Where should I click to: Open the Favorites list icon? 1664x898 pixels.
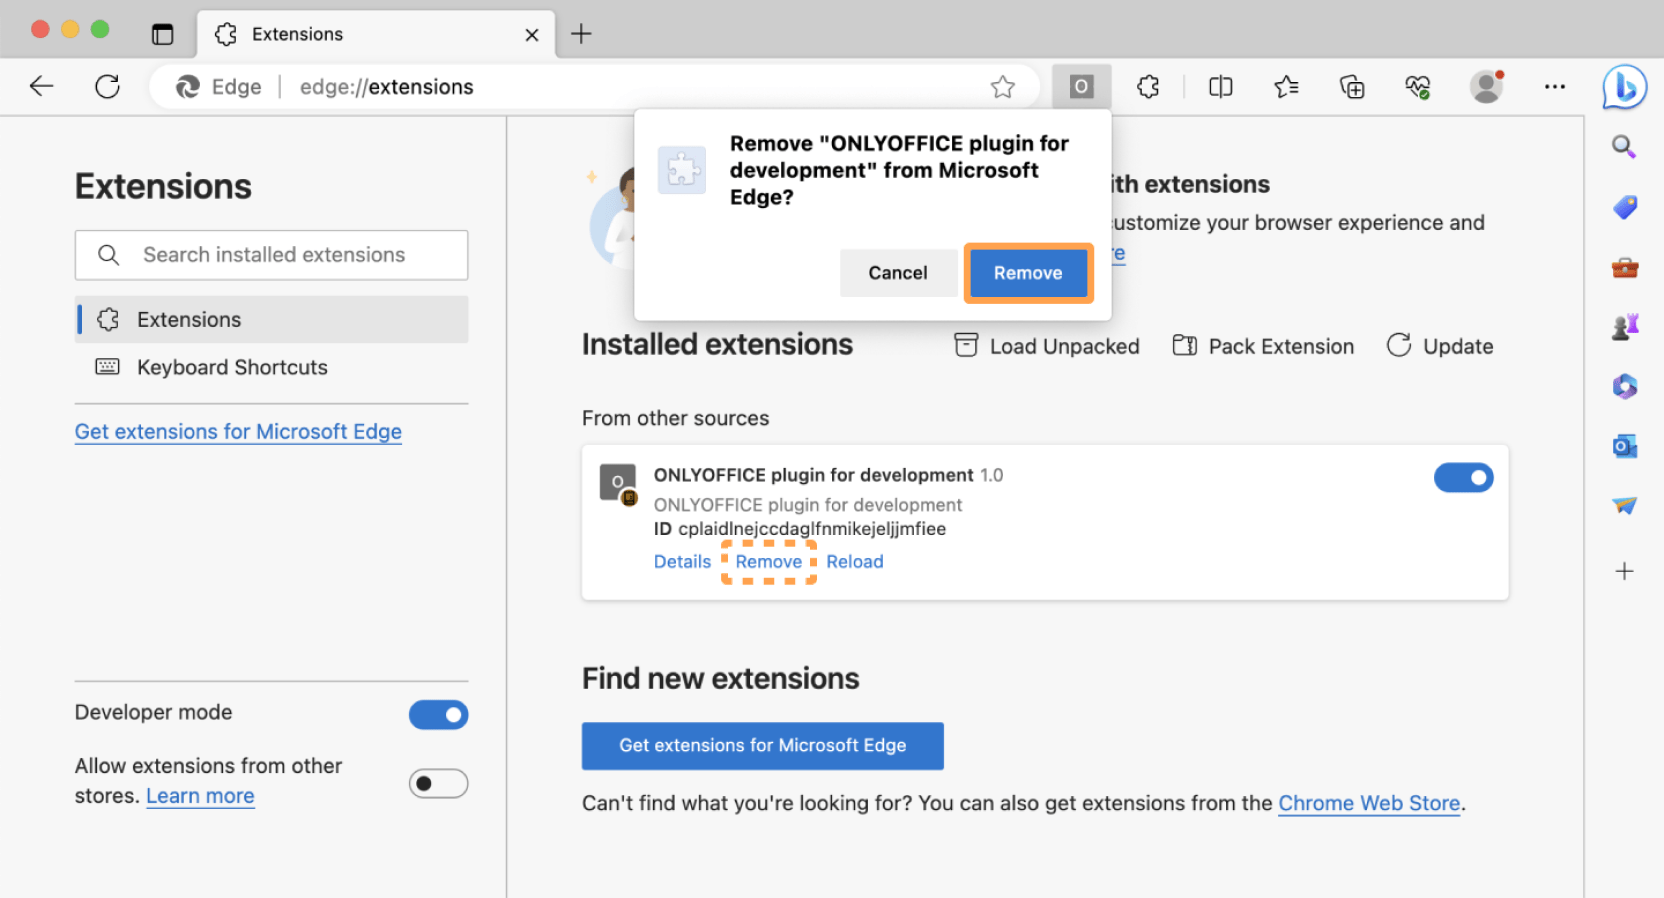(x=1286, y=87)
